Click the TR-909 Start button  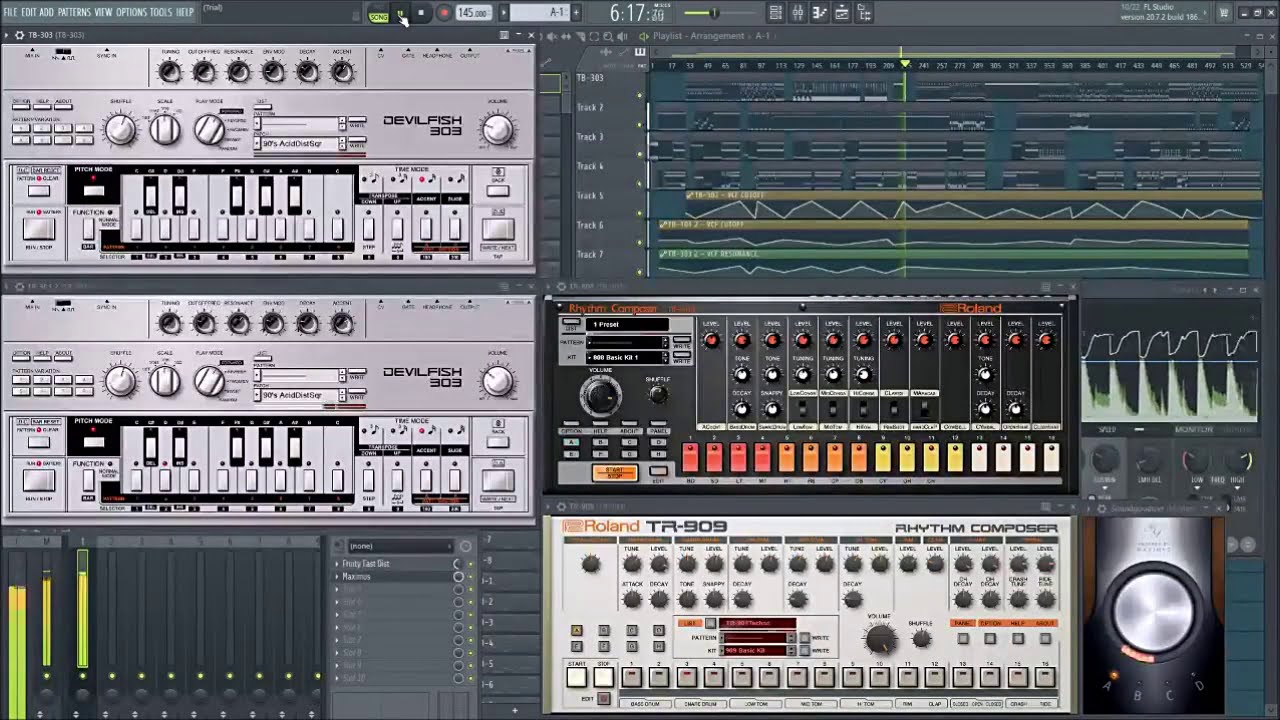tap(577, 677)
